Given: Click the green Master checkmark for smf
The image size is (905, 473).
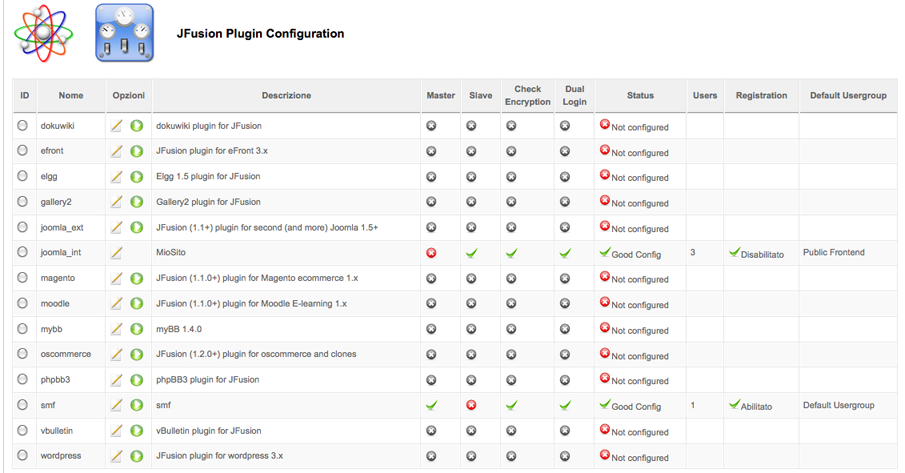Looking at the screenshot, I should (431, 405).
